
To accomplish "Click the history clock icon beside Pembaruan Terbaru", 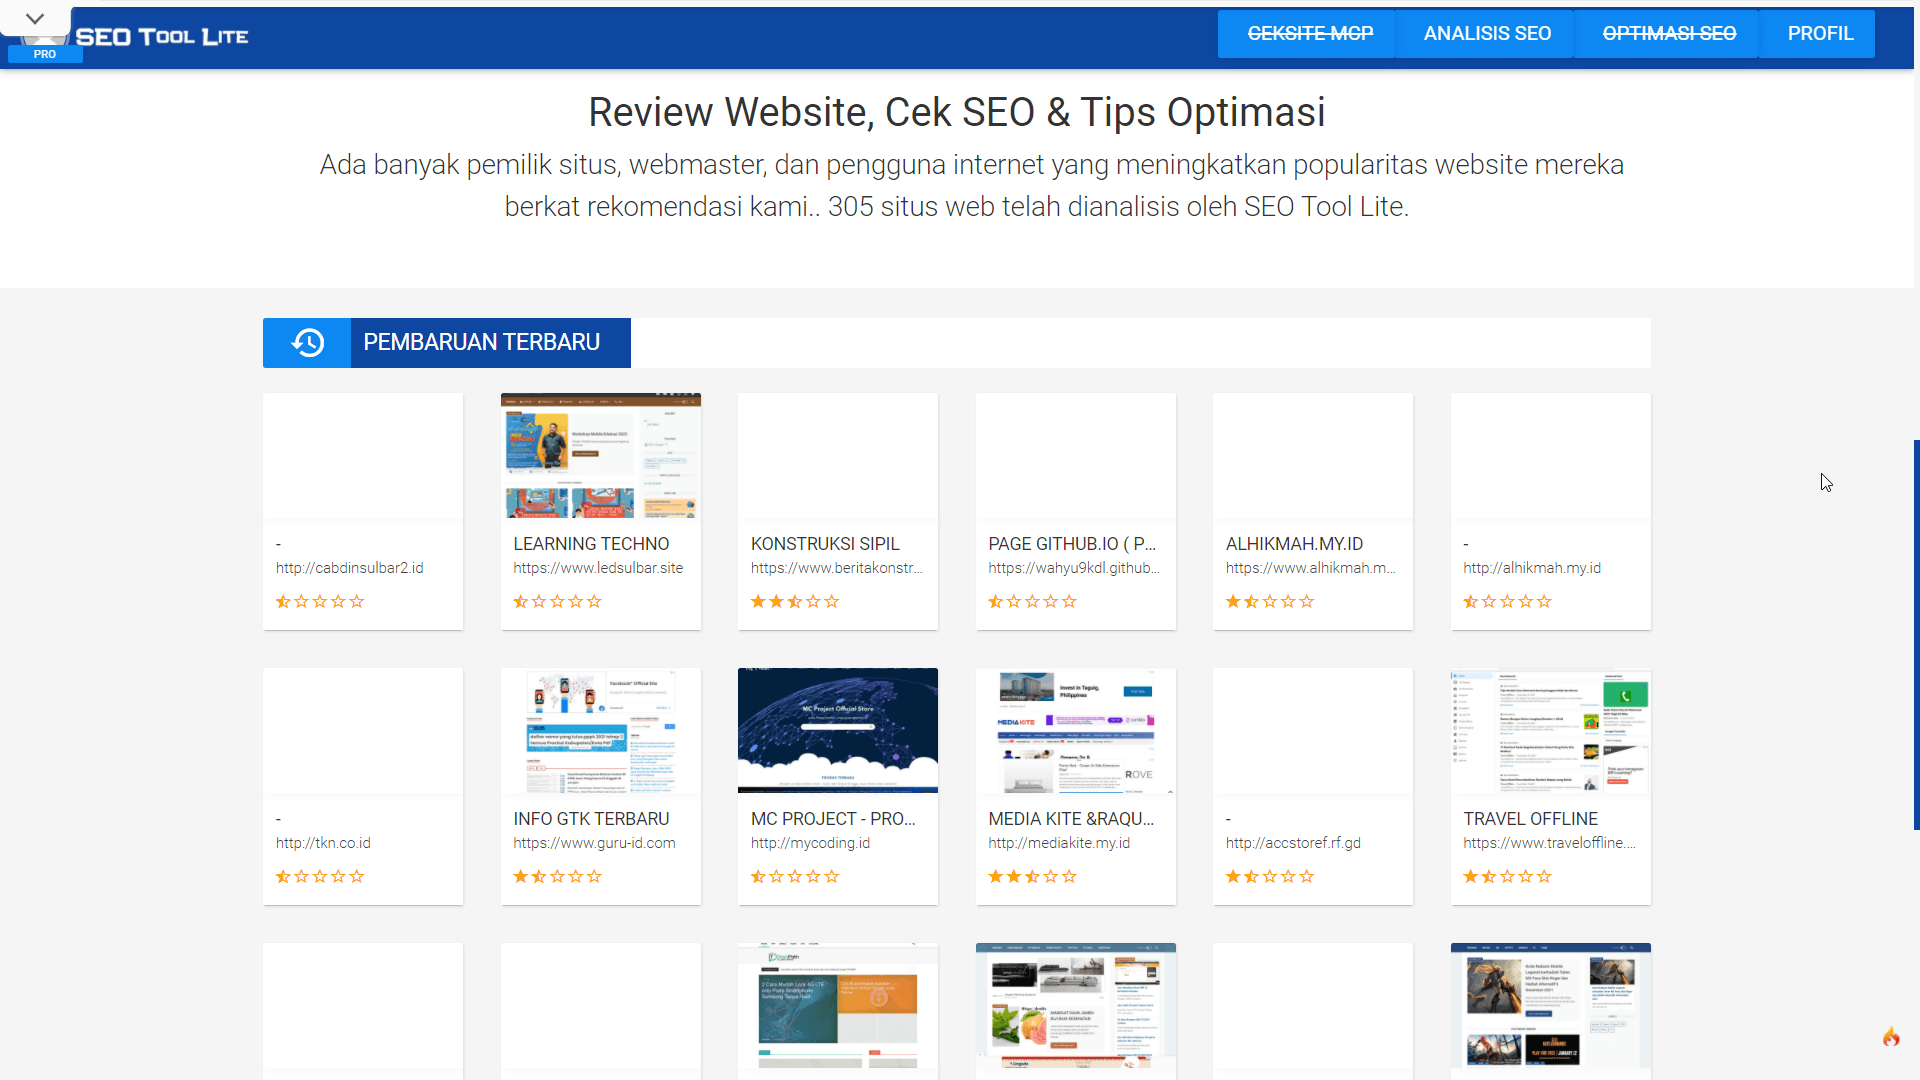I will (307, 343).
